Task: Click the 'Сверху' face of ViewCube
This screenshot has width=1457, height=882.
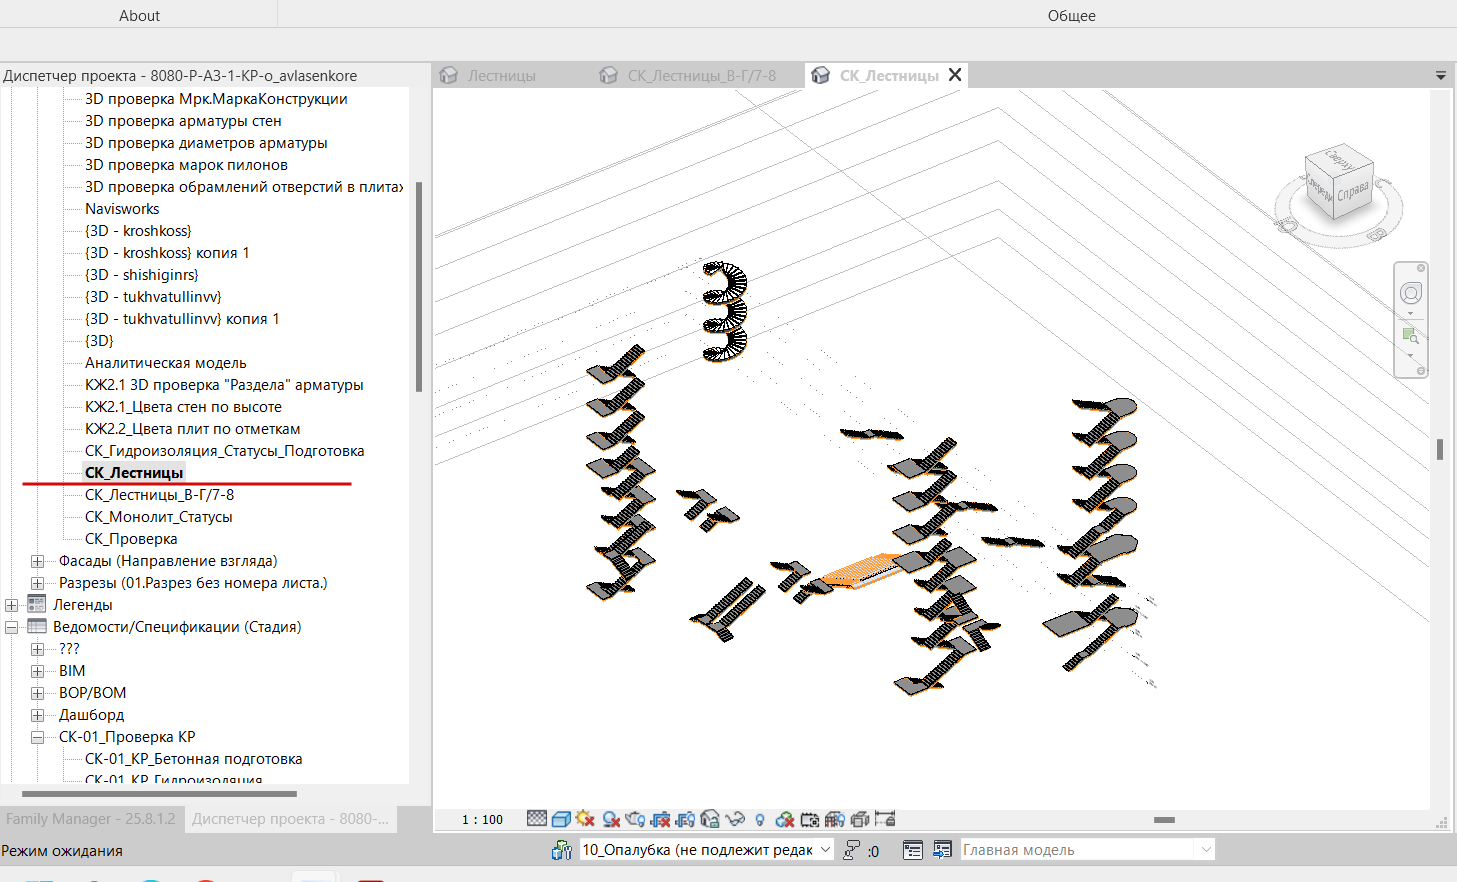Action: pyautogui.click(x=1338, y=160)
